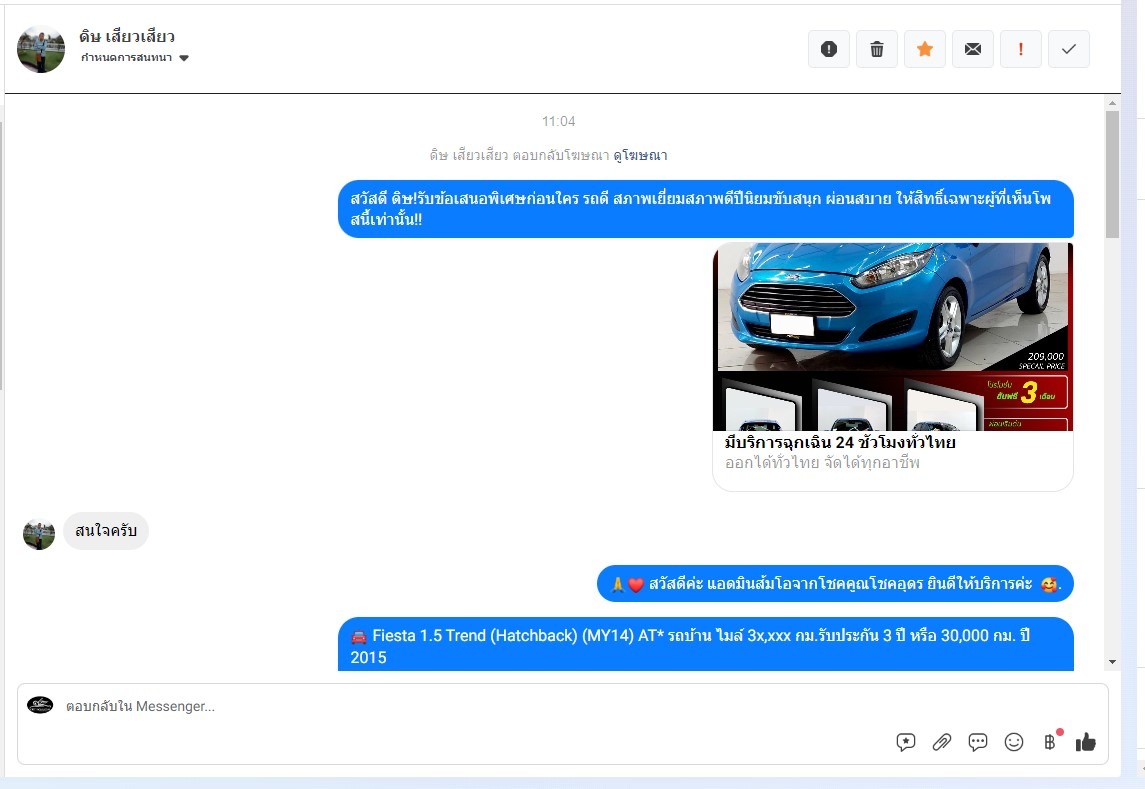Screen dimensions: 1145x789
Task: Select the customer message สนใจครับ
Action: coord(106,531)
